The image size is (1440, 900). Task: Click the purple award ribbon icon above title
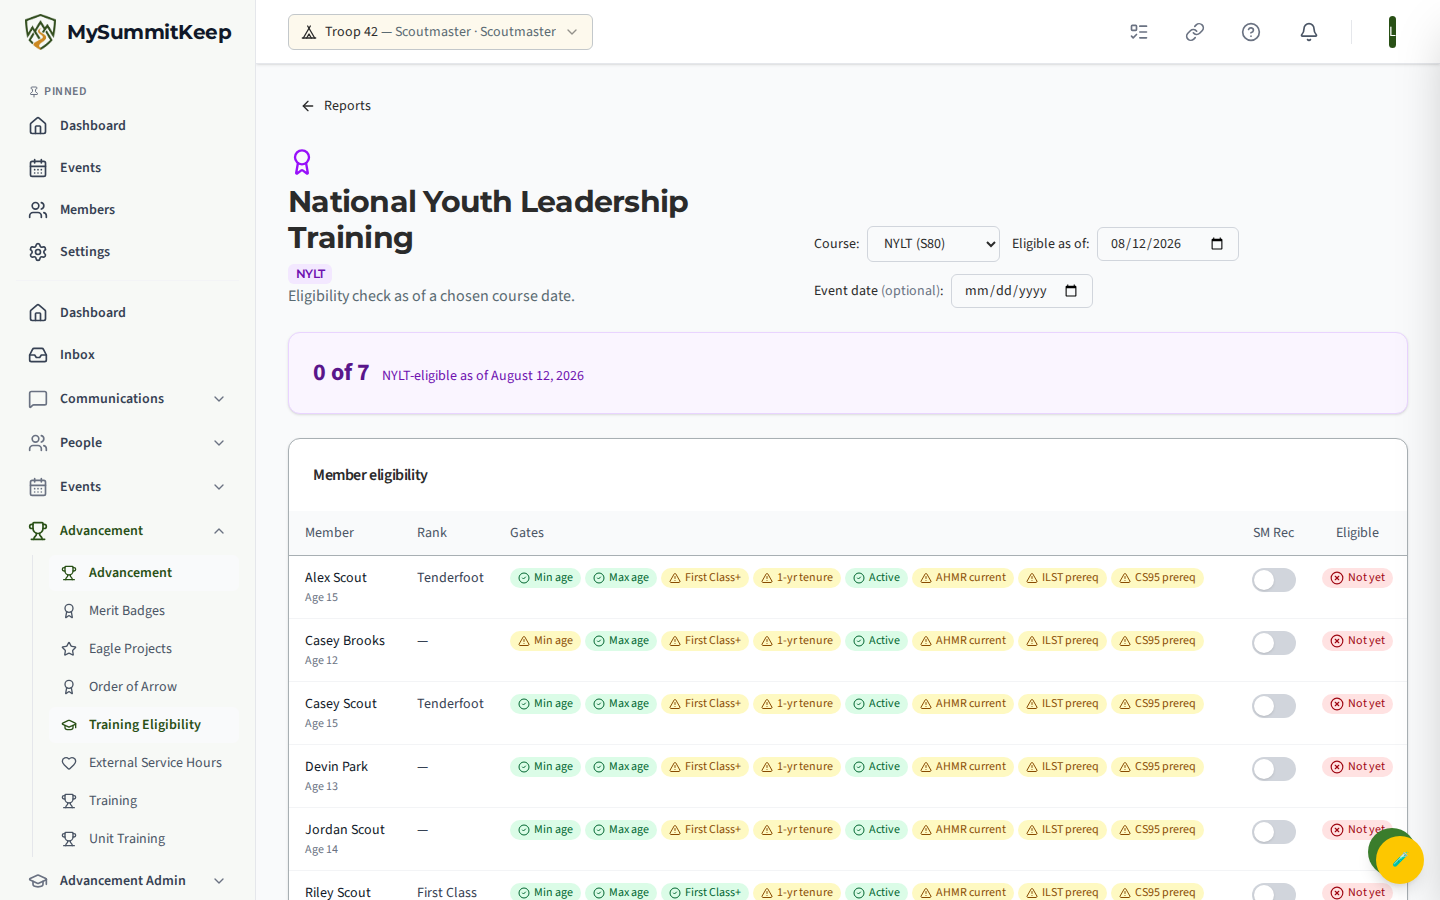click(x=302, y=162)
